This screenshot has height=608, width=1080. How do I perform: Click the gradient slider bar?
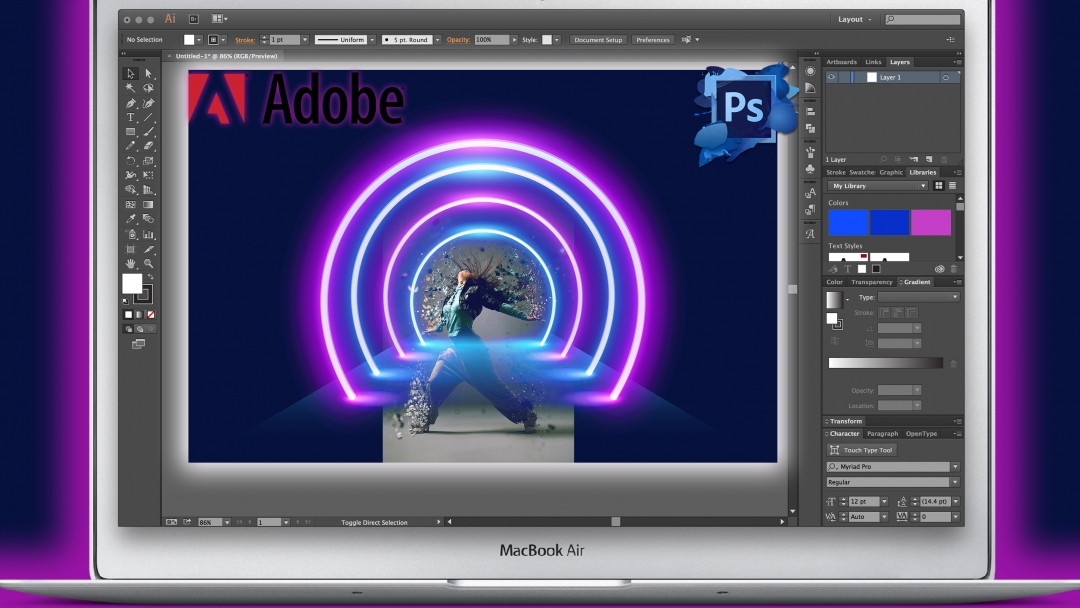885,363
